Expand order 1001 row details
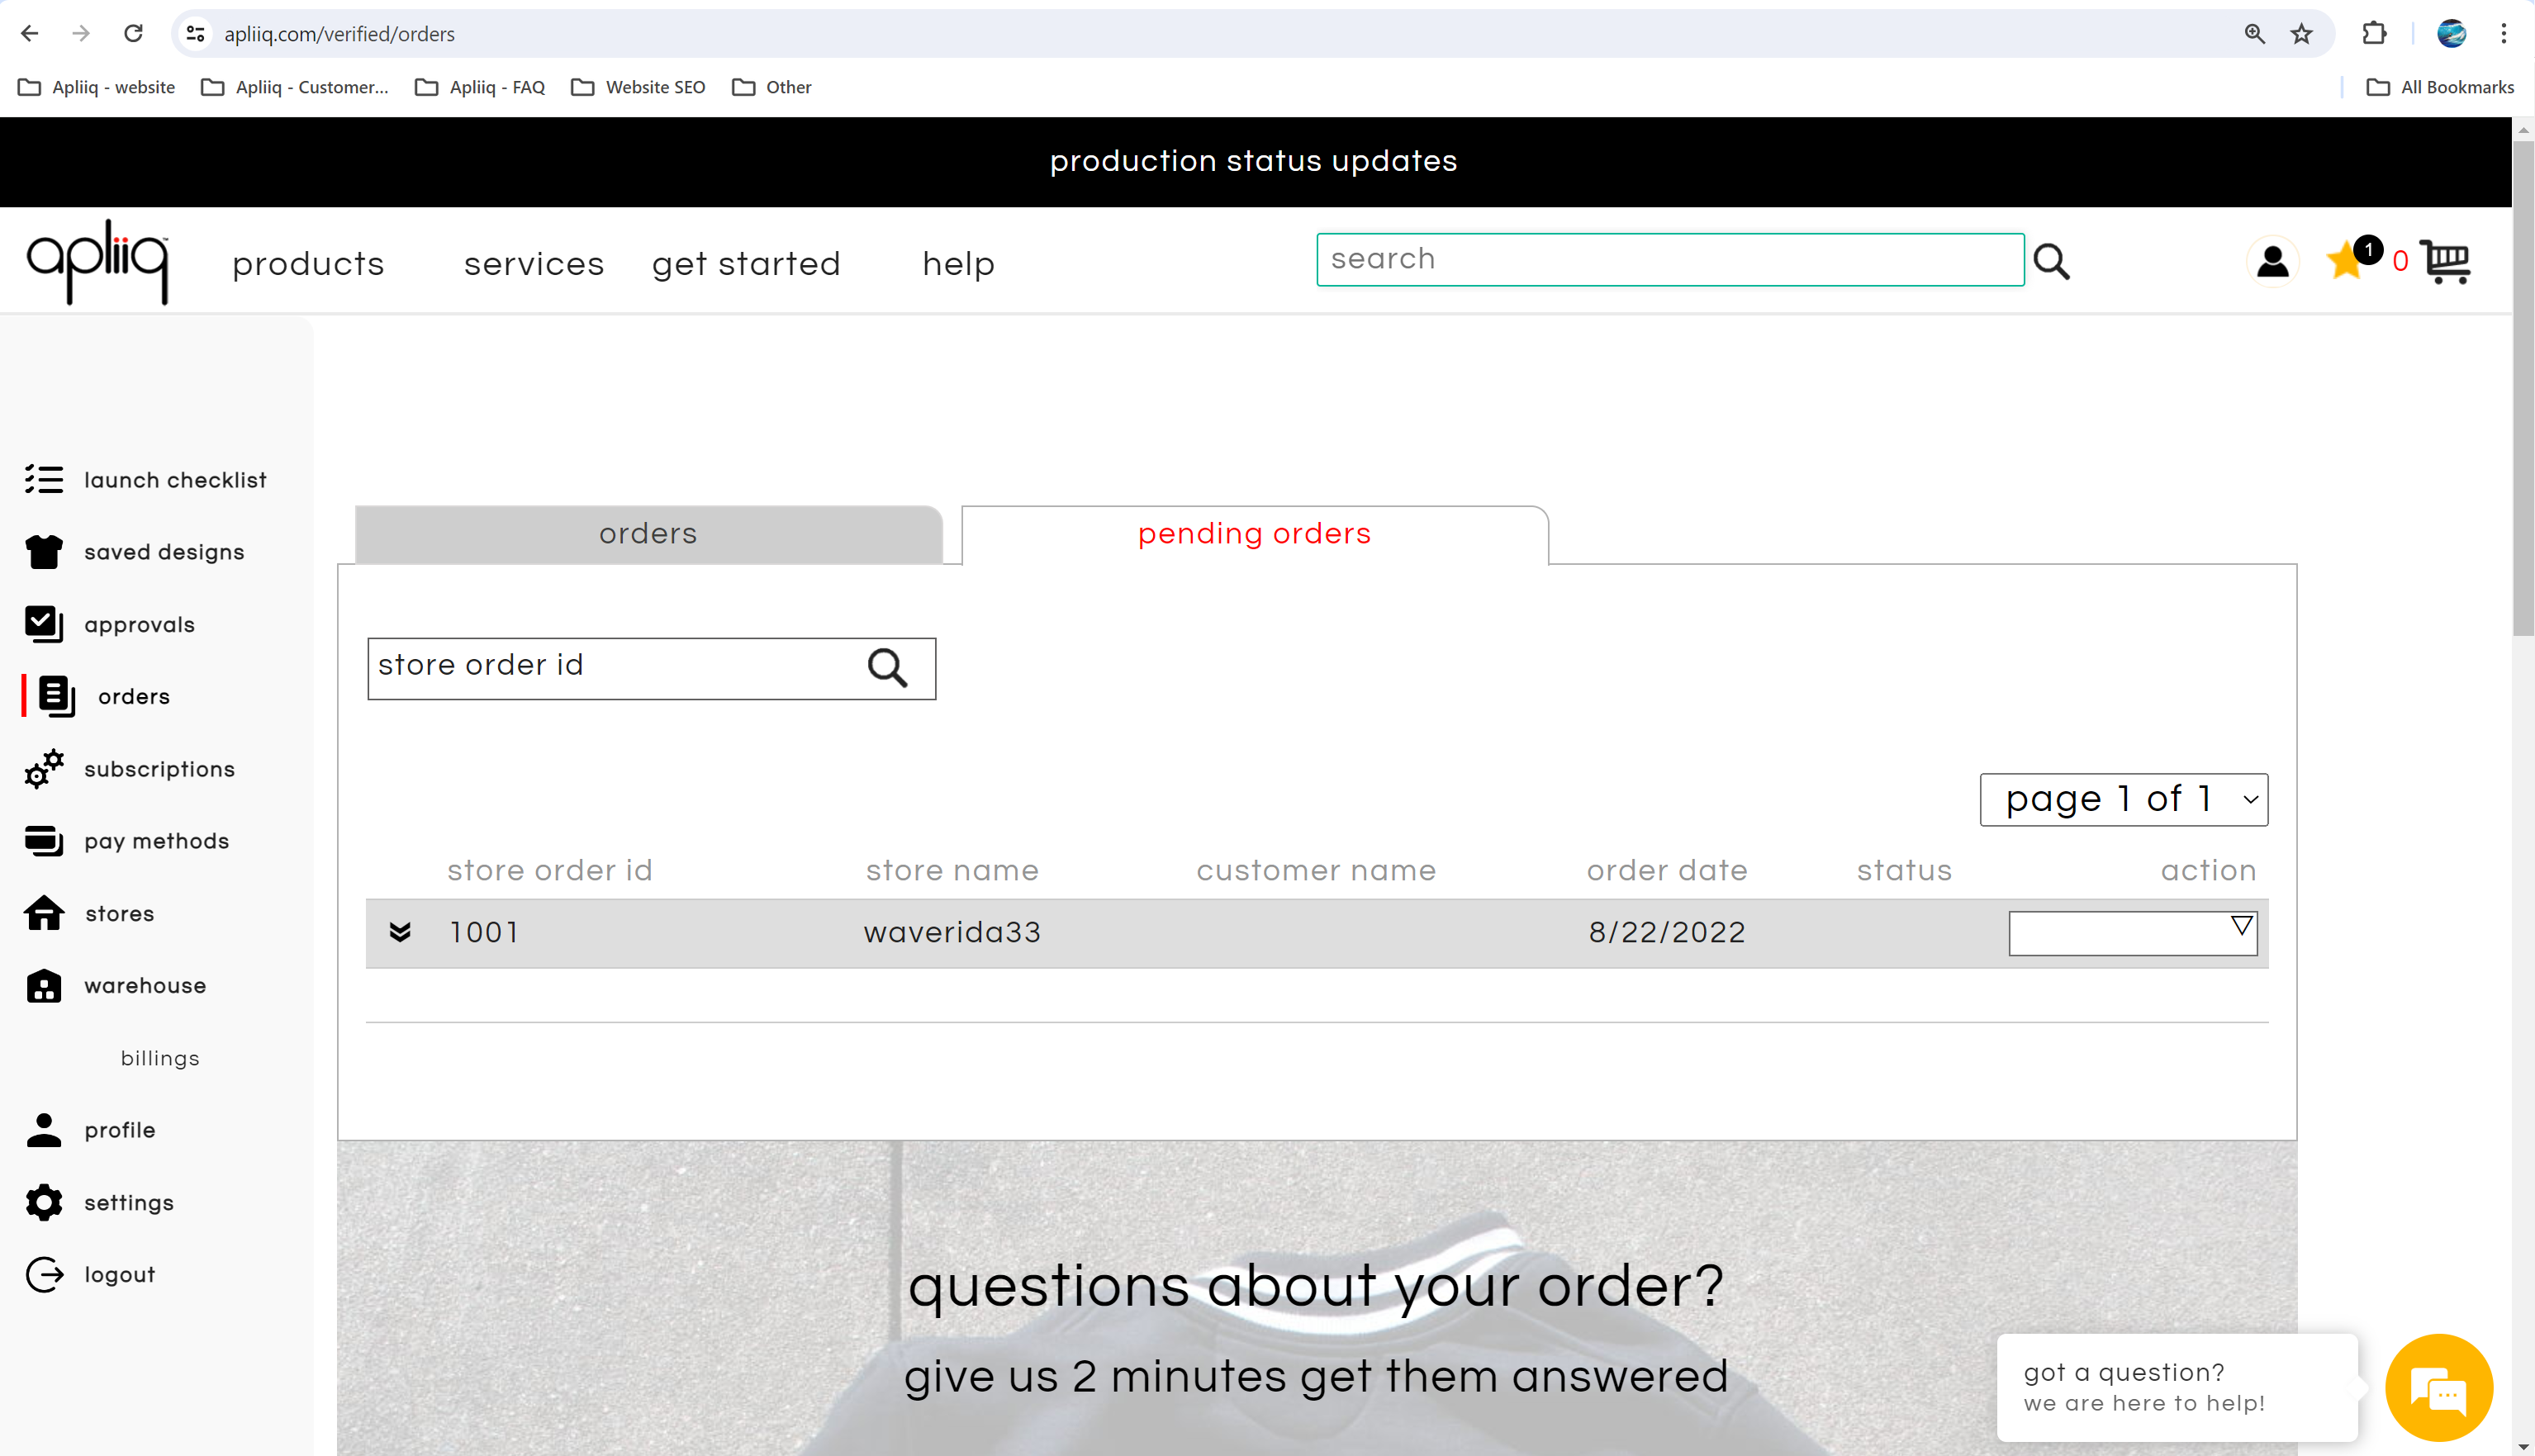 (401, 932)
